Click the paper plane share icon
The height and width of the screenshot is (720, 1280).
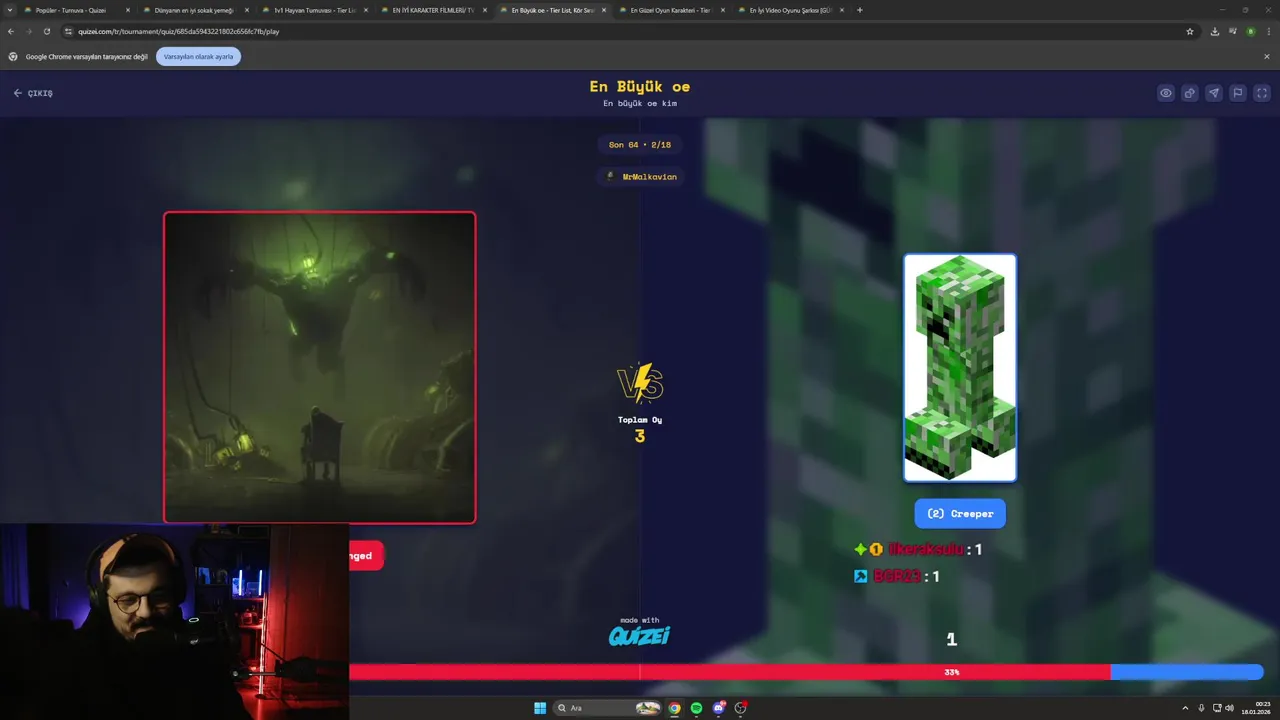click(x=1214, y=93)
